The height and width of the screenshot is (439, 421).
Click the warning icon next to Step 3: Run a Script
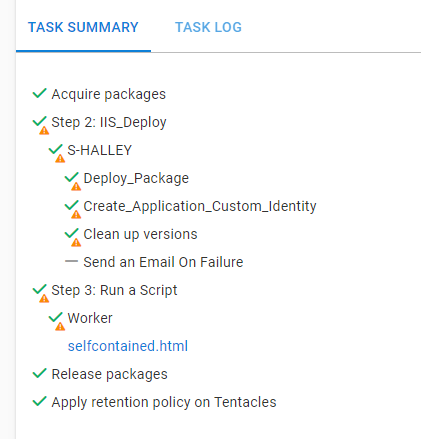41,293
